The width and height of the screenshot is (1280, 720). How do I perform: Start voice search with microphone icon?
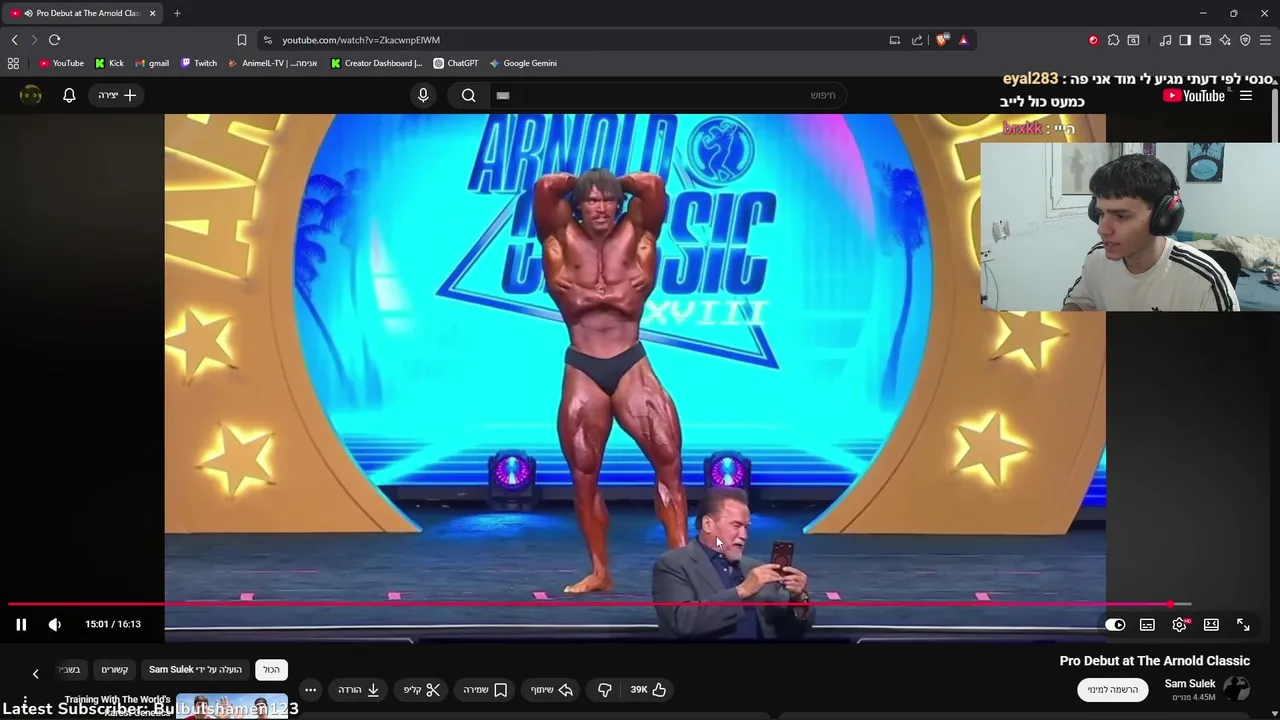[x=423, y=95]
